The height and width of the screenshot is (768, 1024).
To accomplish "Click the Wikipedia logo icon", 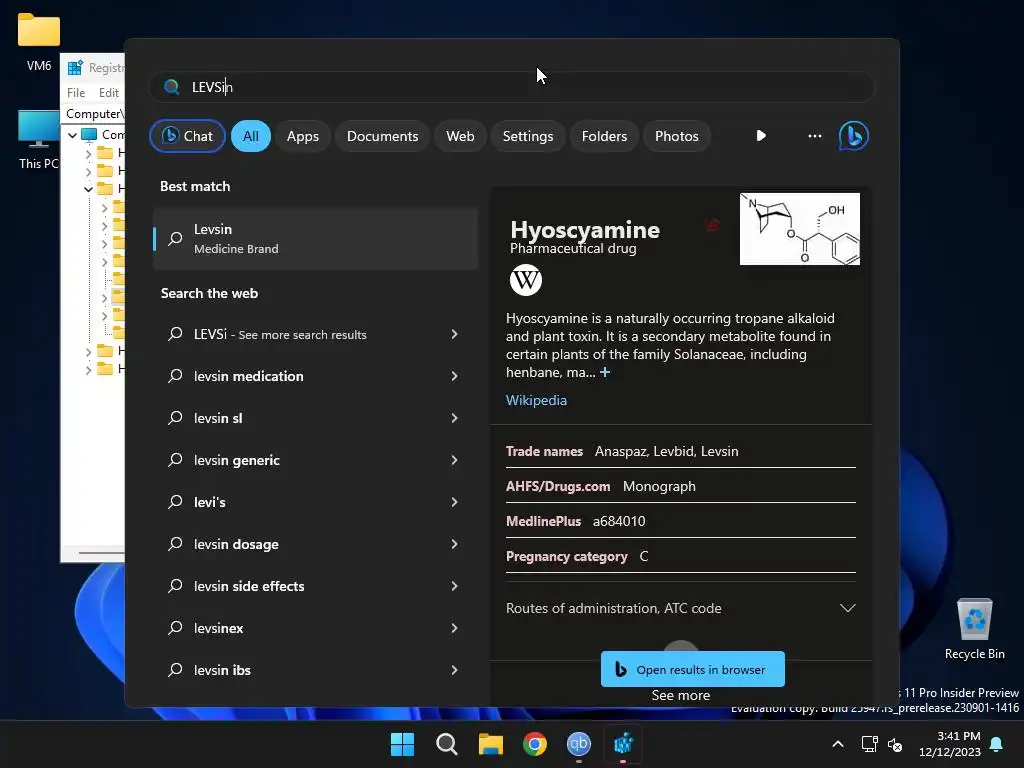I will coord(526,280).
